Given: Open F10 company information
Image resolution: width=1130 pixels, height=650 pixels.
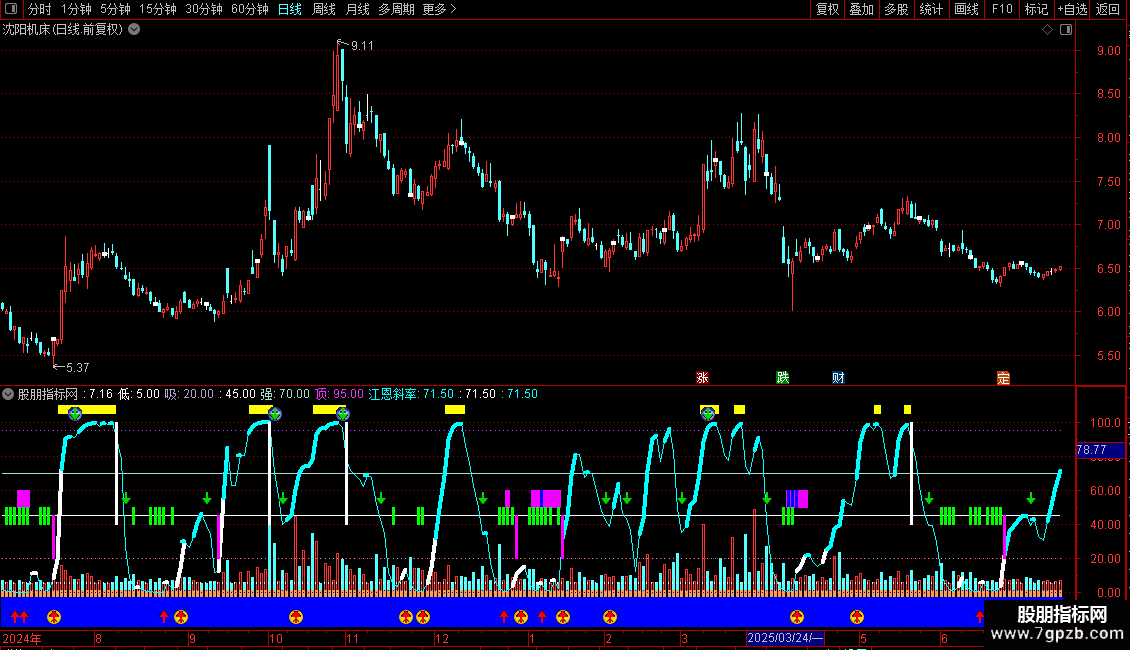Looking at the screenshot, I should 1002,9.
